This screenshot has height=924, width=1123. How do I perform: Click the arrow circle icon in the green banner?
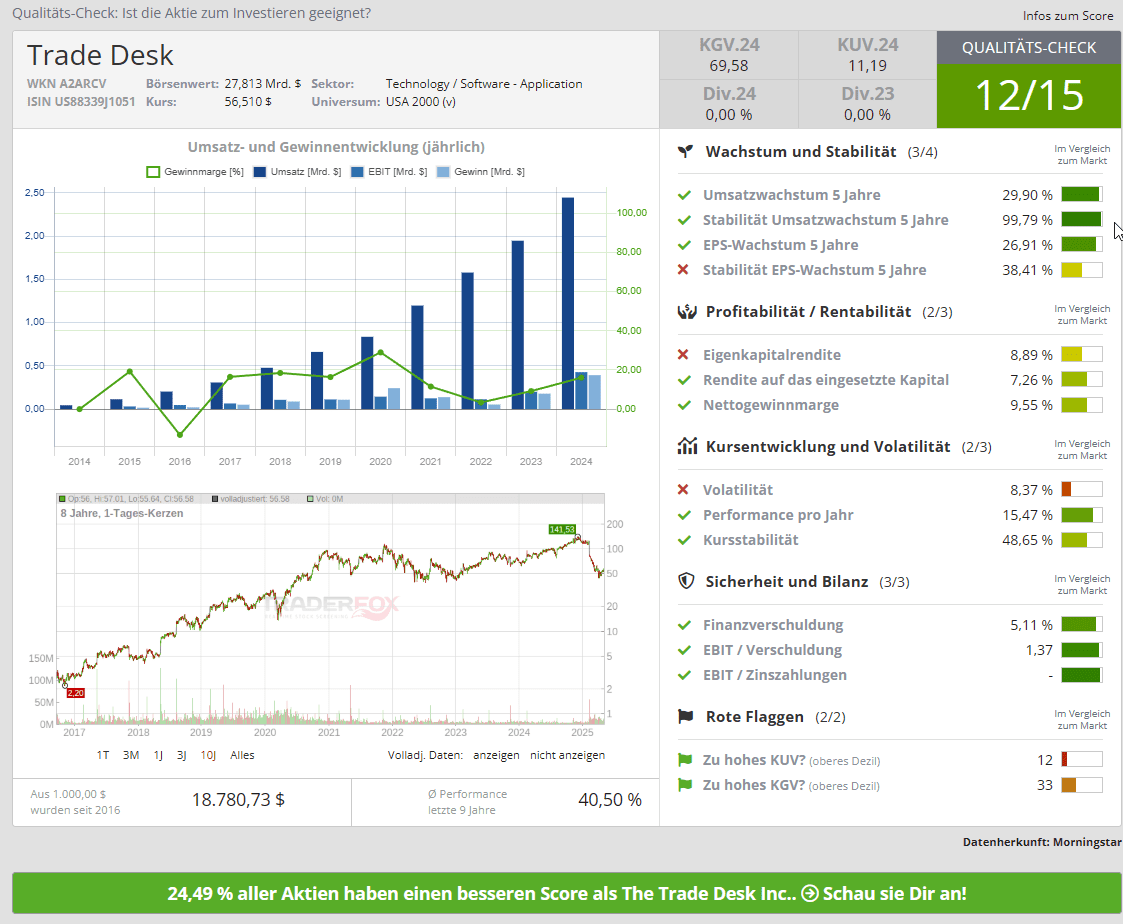click(x=809, y=893)
